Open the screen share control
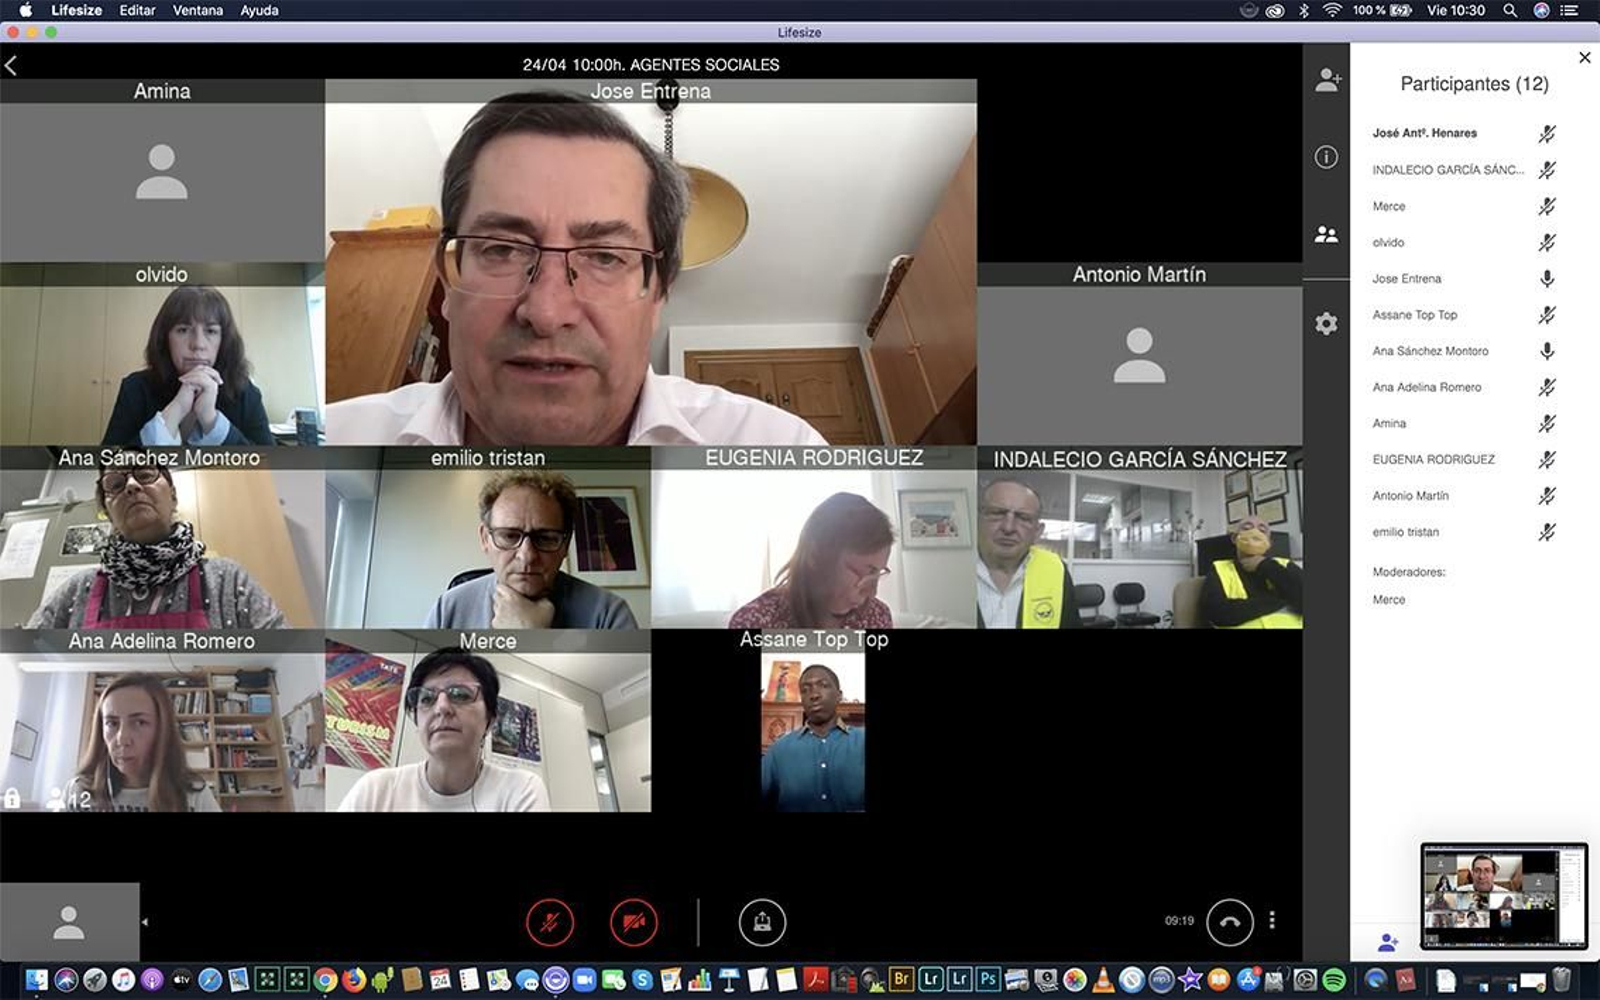This screenshot has height=1000, width=1600. [763, 922]
